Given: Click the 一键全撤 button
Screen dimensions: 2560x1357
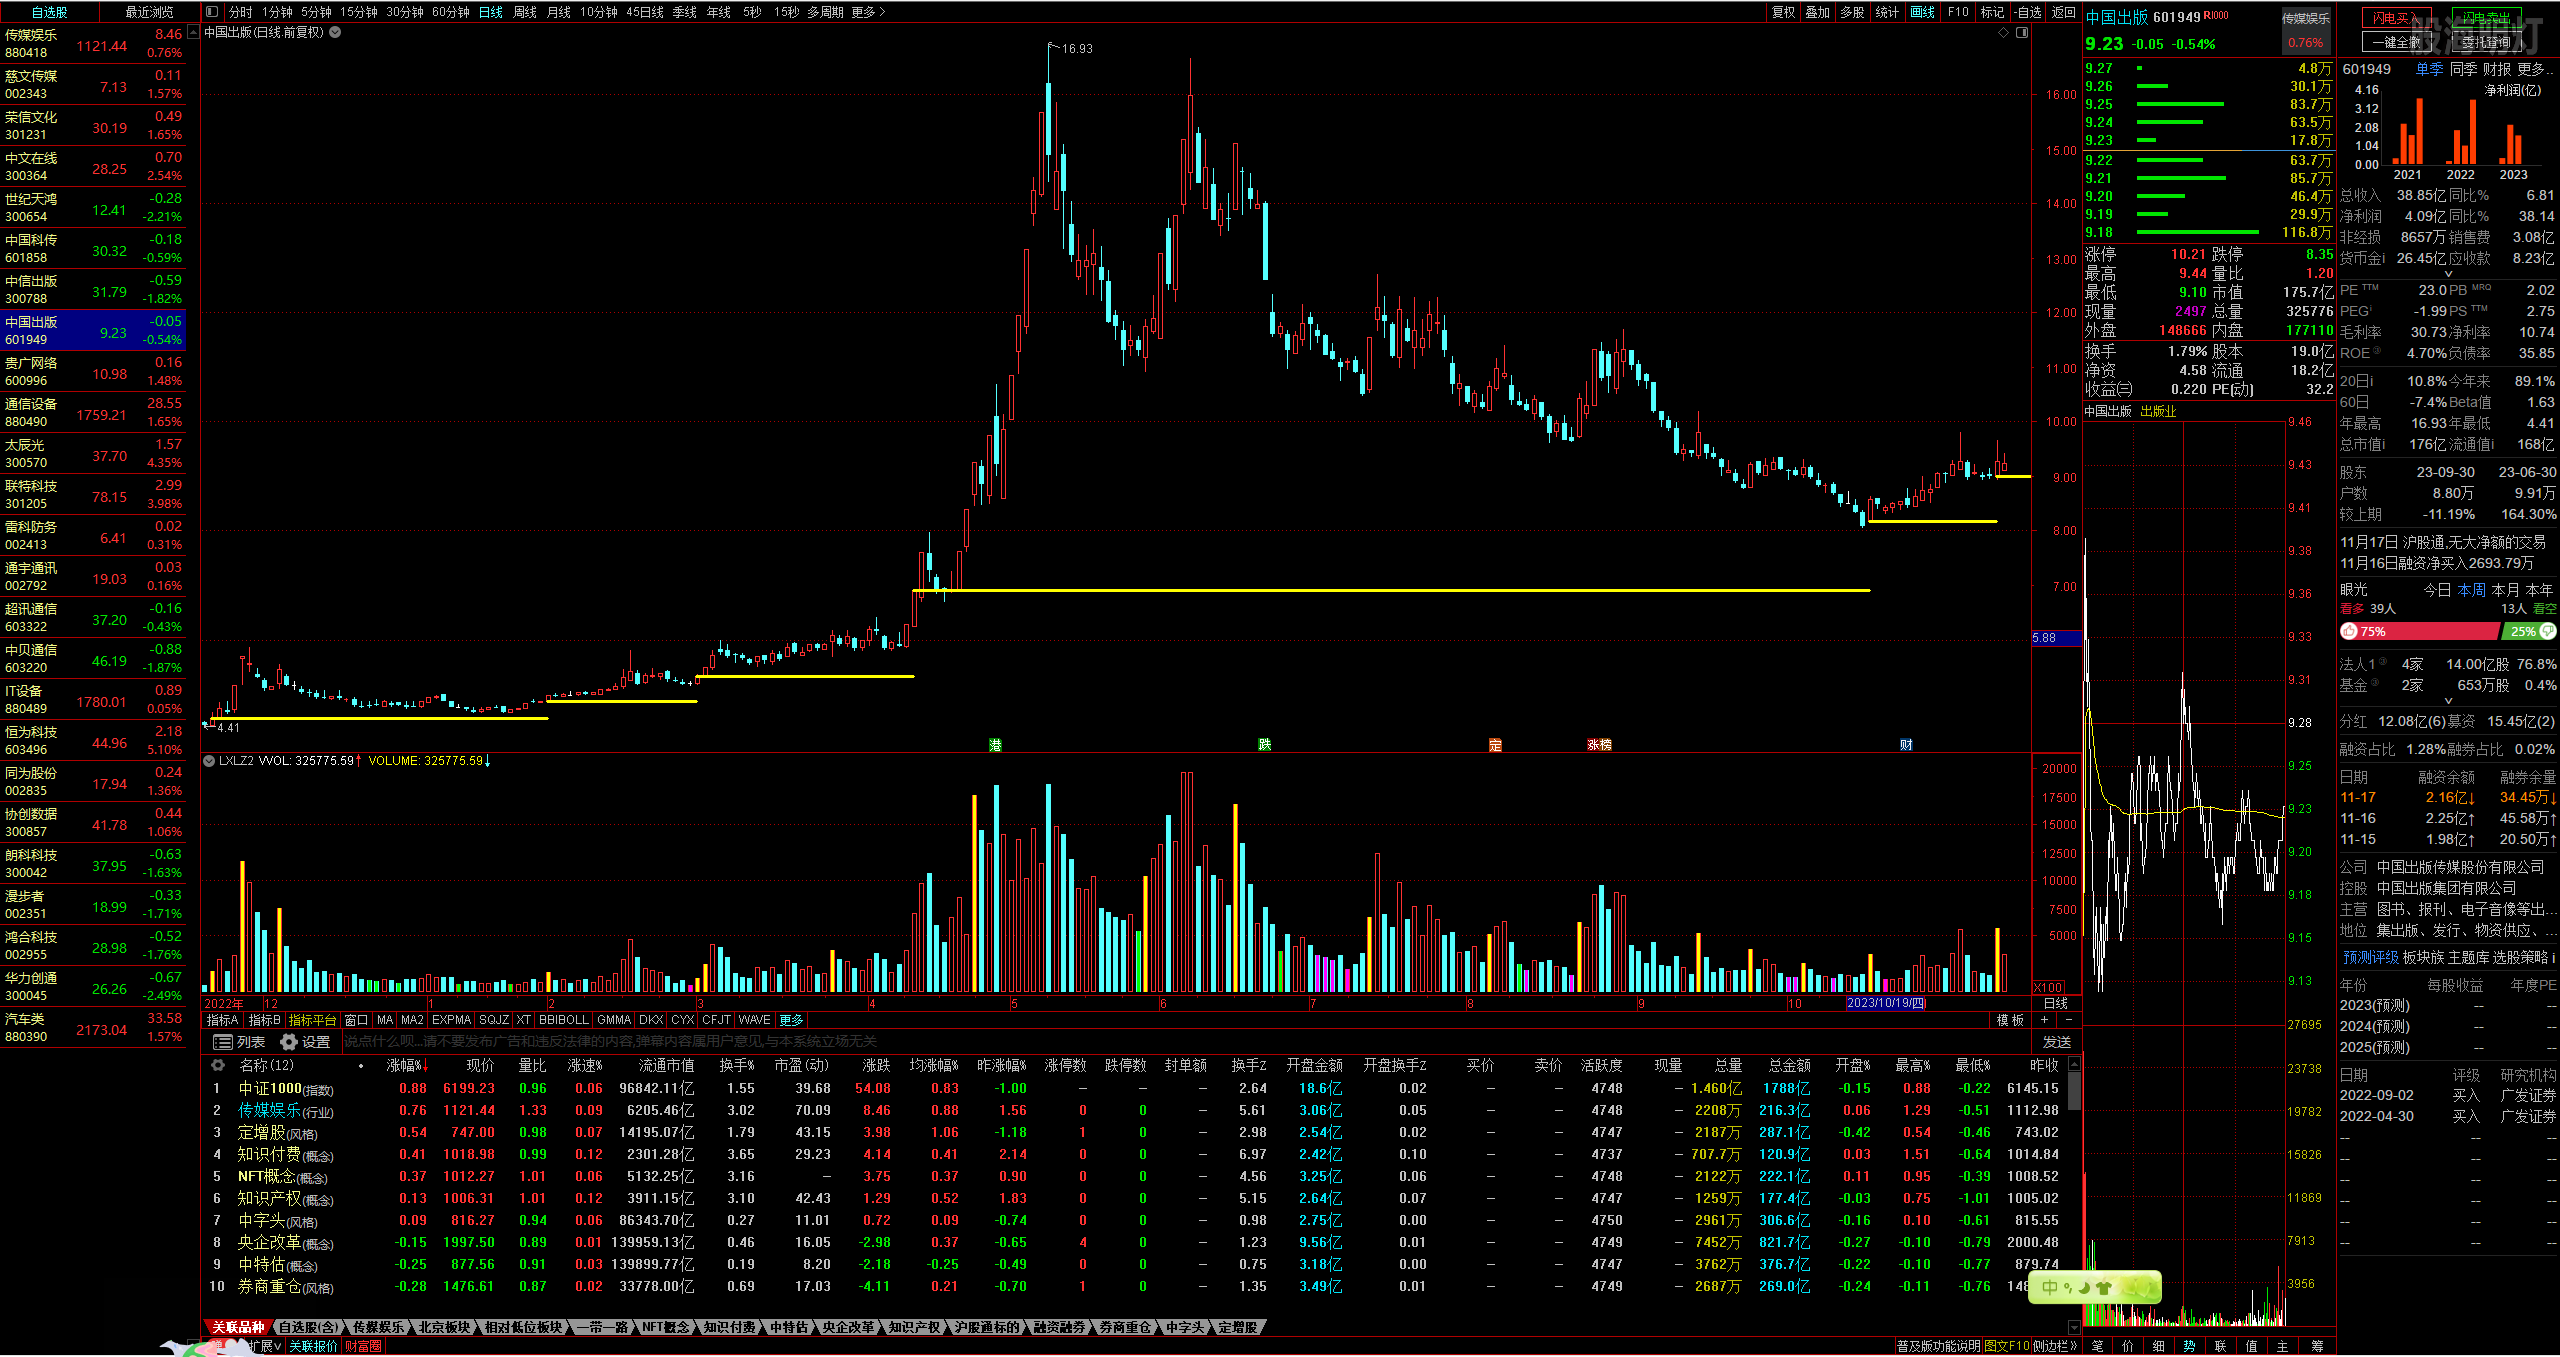Looking at the screenshot, I should [x=2398, y=42].
